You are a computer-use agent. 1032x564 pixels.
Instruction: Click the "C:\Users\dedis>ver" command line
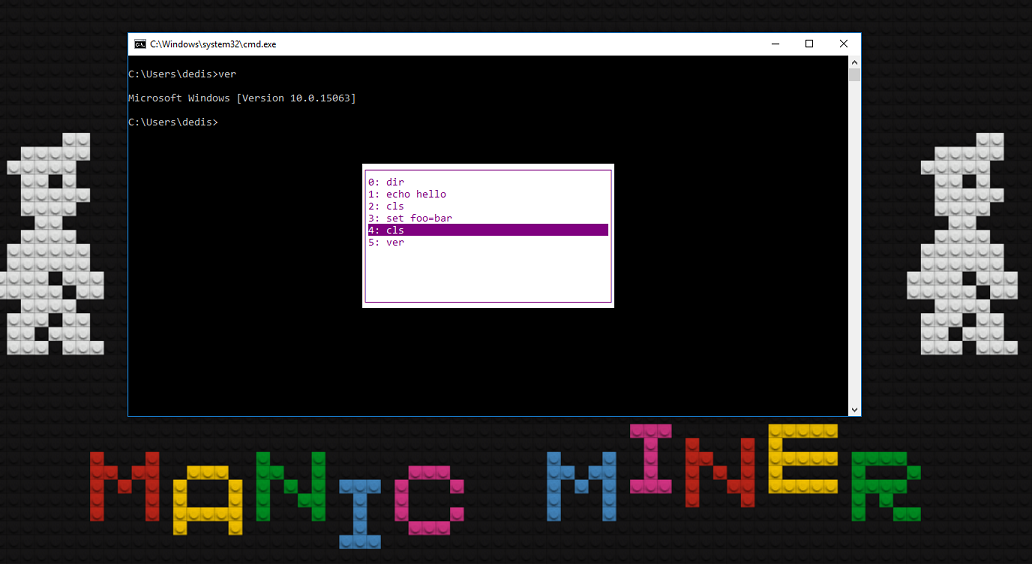(x=182, y=74)
